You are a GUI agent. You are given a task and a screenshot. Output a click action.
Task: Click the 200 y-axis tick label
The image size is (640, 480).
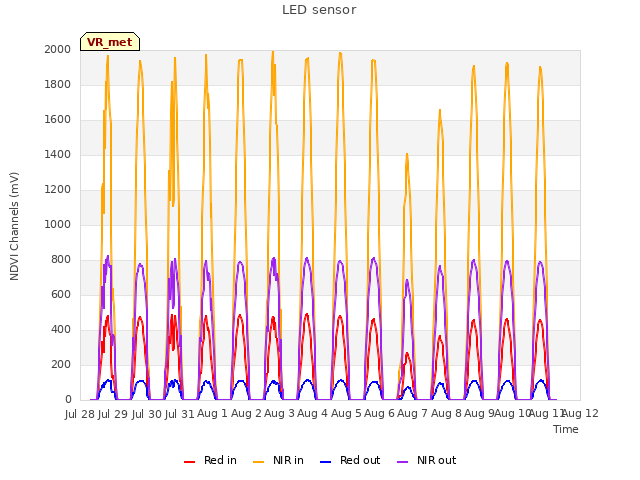point(61,364)
